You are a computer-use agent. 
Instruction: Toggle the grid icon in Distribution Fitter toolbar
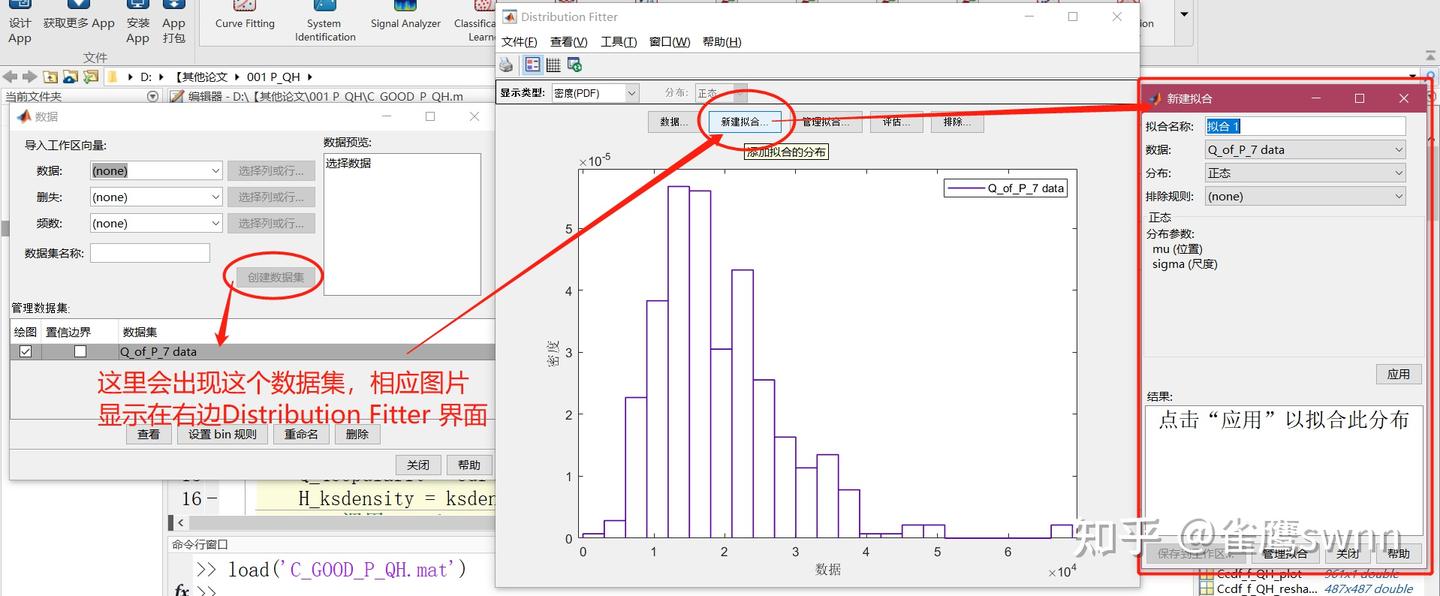(553, 65)
